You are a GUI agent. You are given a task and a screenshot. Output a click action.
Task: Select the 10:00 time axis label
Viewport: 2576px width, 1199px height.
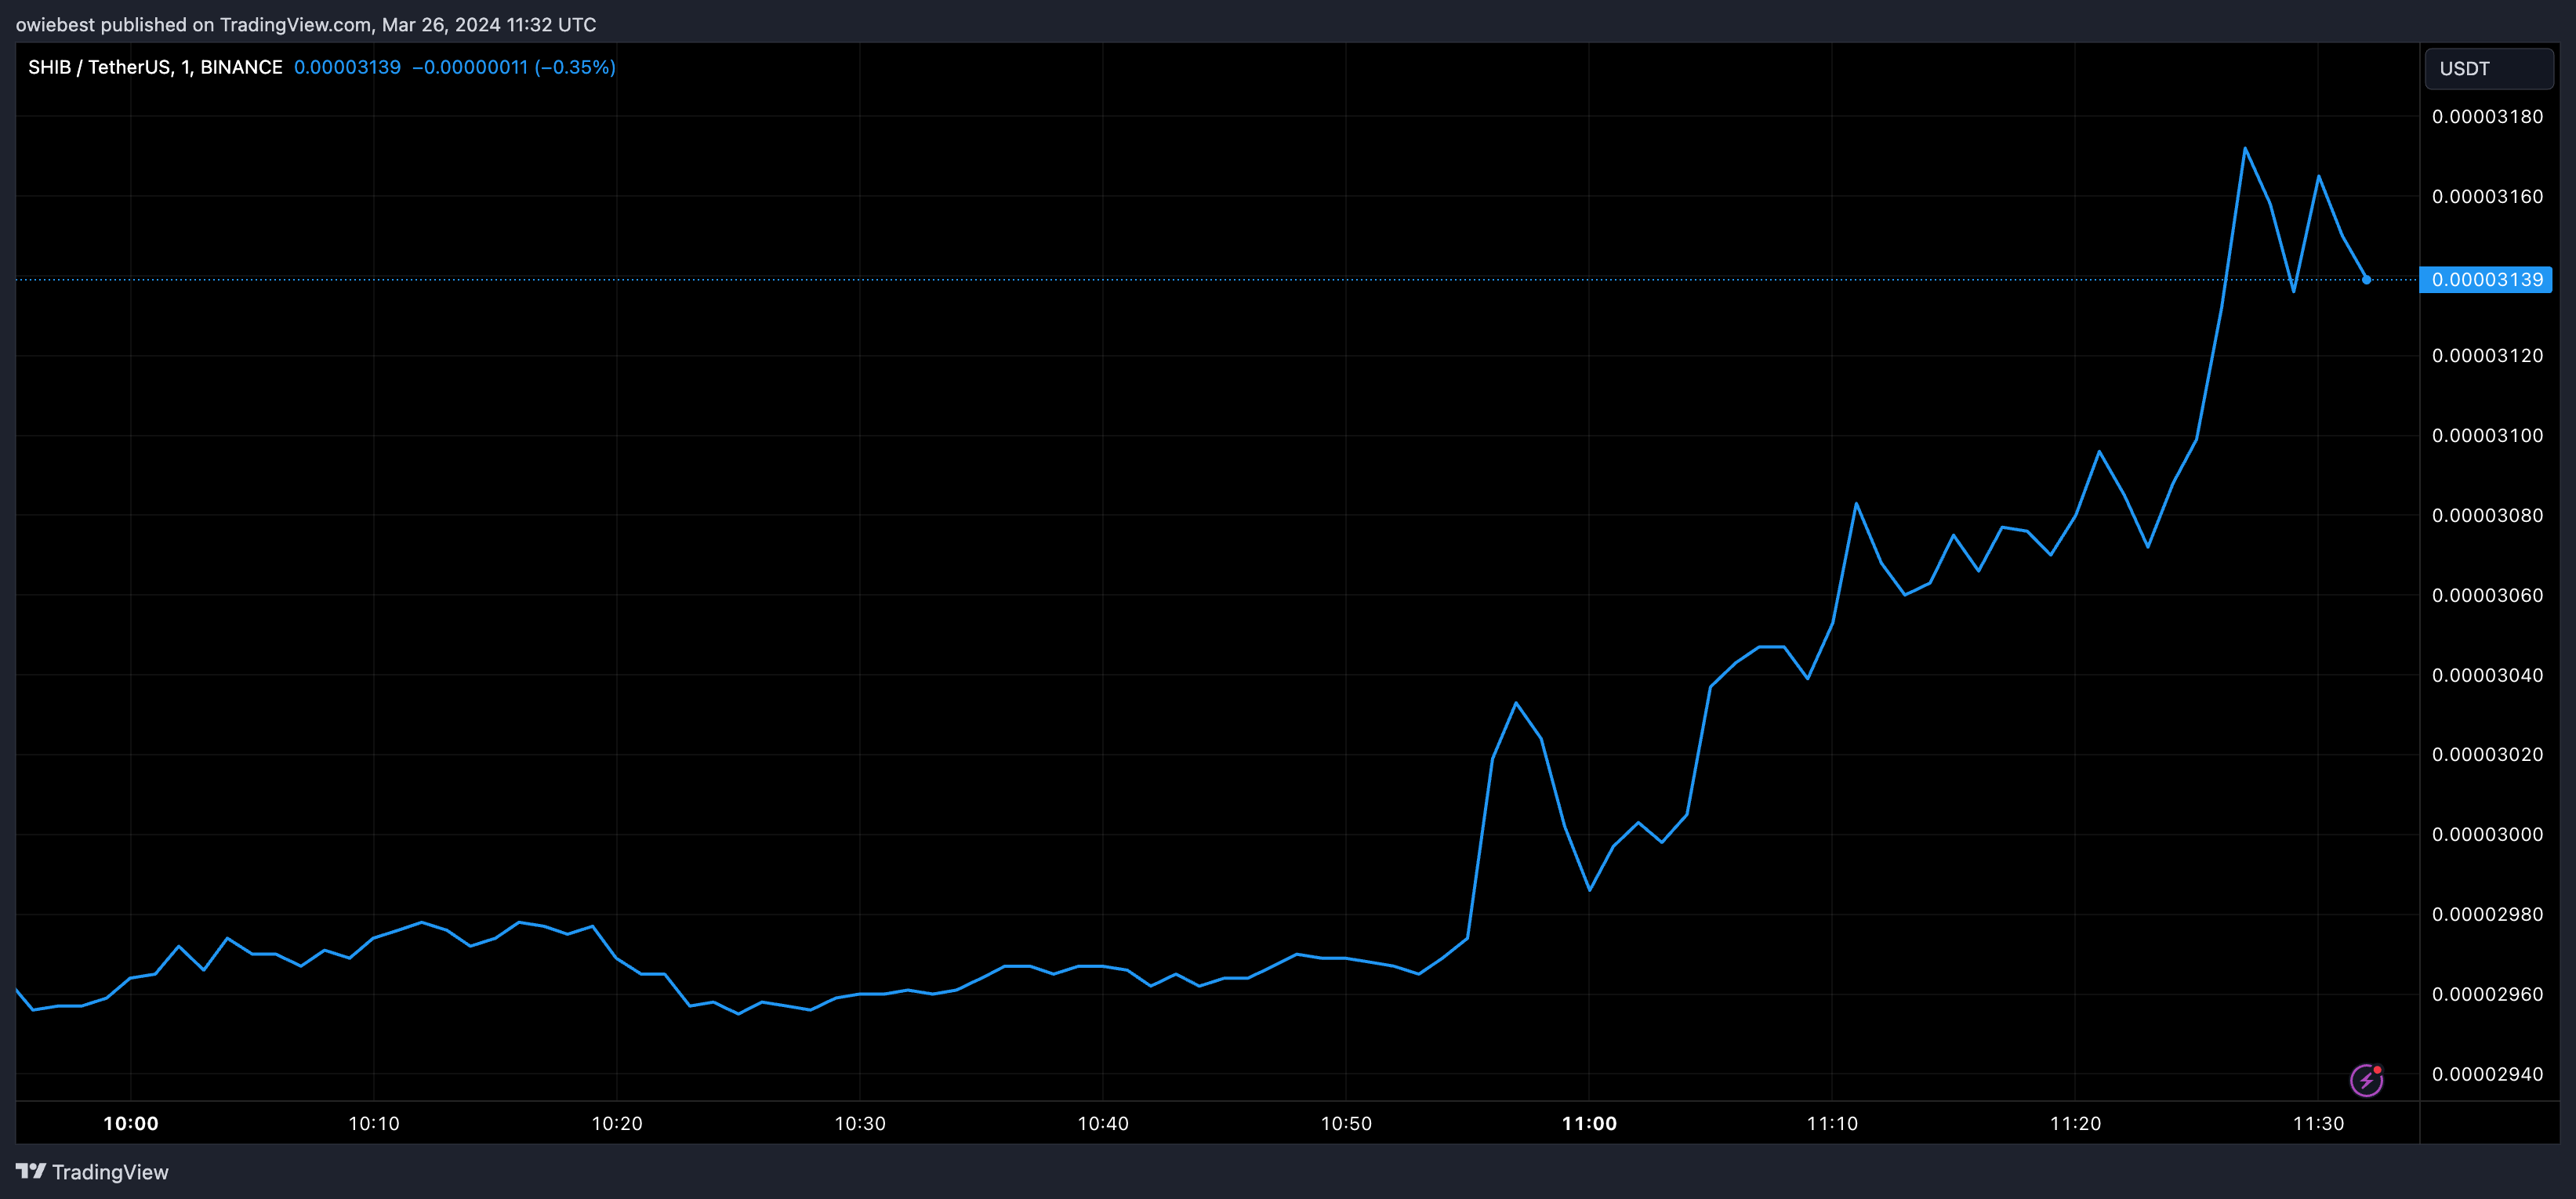[131, 1123]
